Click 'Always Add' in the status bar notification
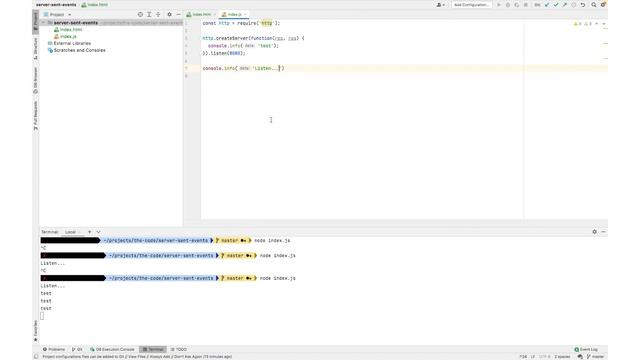 [x=160, y=357]
